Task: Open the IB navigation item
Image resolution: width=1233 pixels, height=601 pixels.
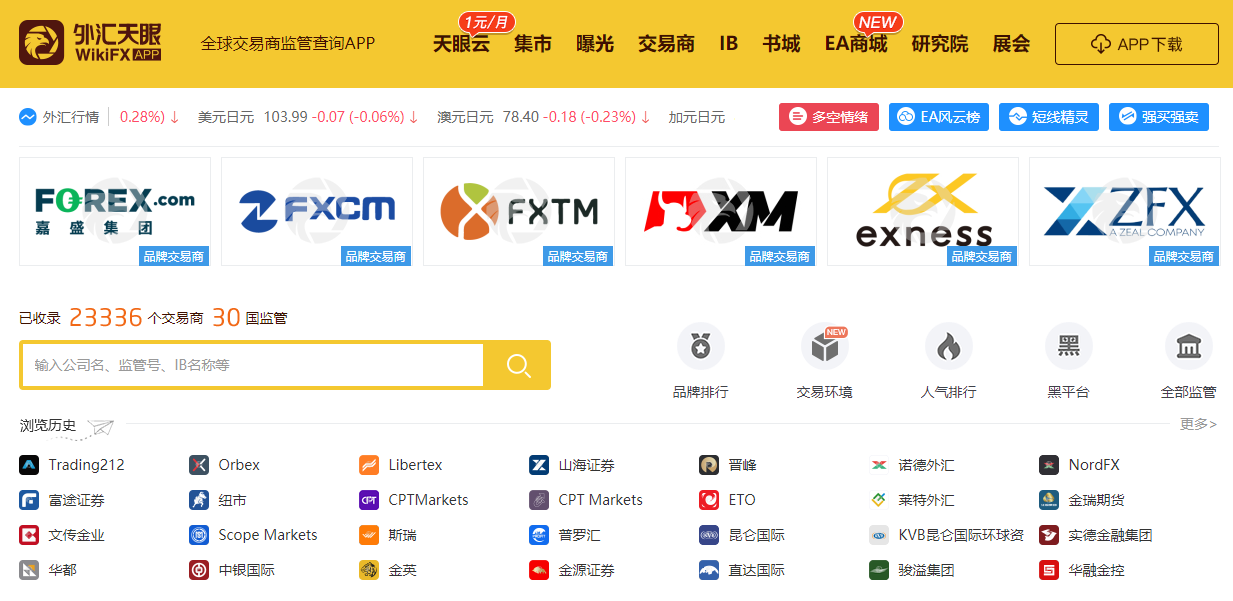Action: tap(728, 44)
